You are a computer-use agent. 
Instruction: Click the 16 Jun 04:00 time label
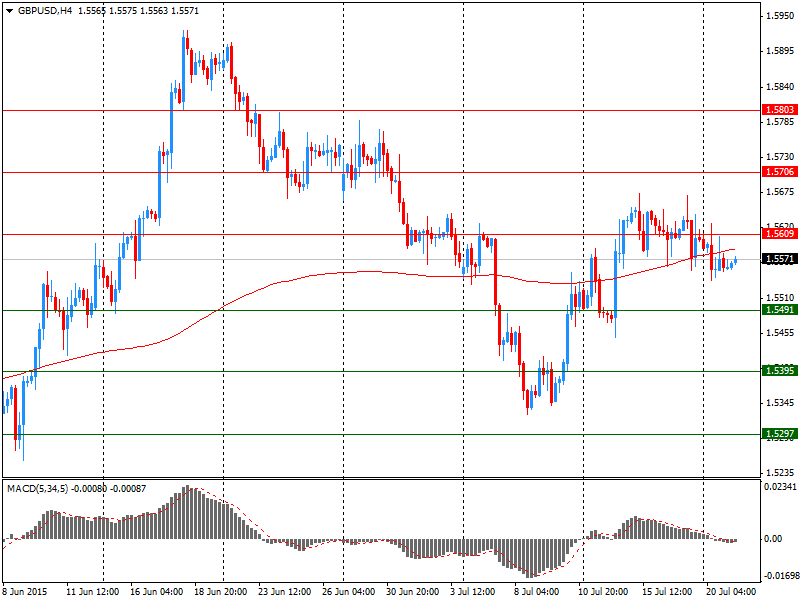coord(157,592)
